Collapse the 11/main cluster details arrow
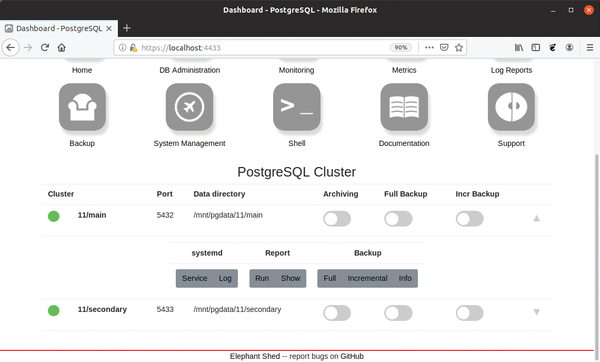 pyautogui.click(x=536, y=218)
